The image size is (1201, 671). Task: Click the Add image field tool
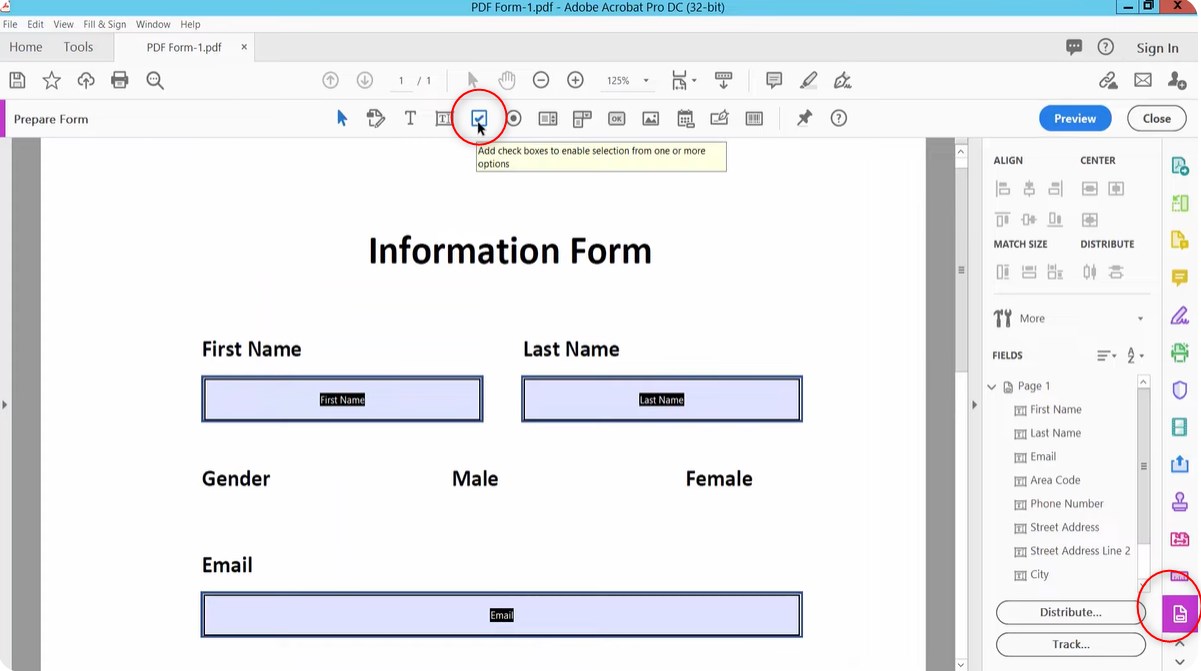pos(650,118)
